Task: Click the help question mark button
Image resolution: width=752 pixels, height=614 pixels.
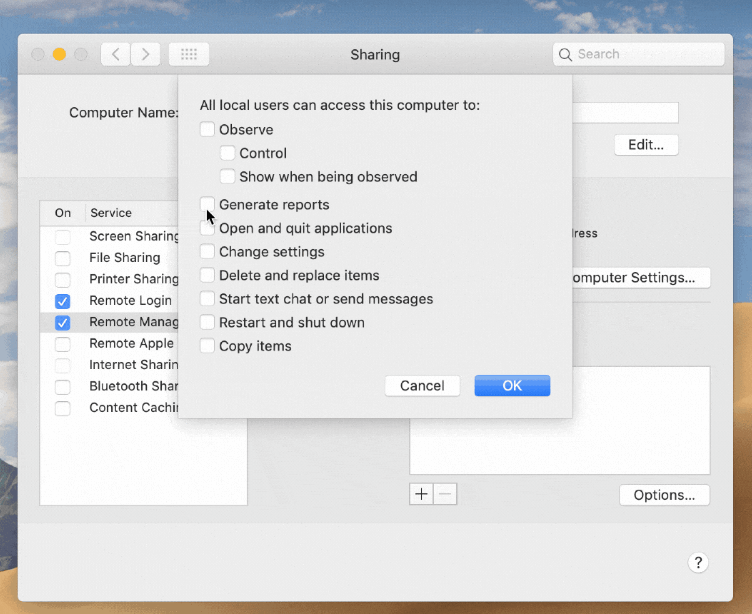Action: (x=699, y=562)
